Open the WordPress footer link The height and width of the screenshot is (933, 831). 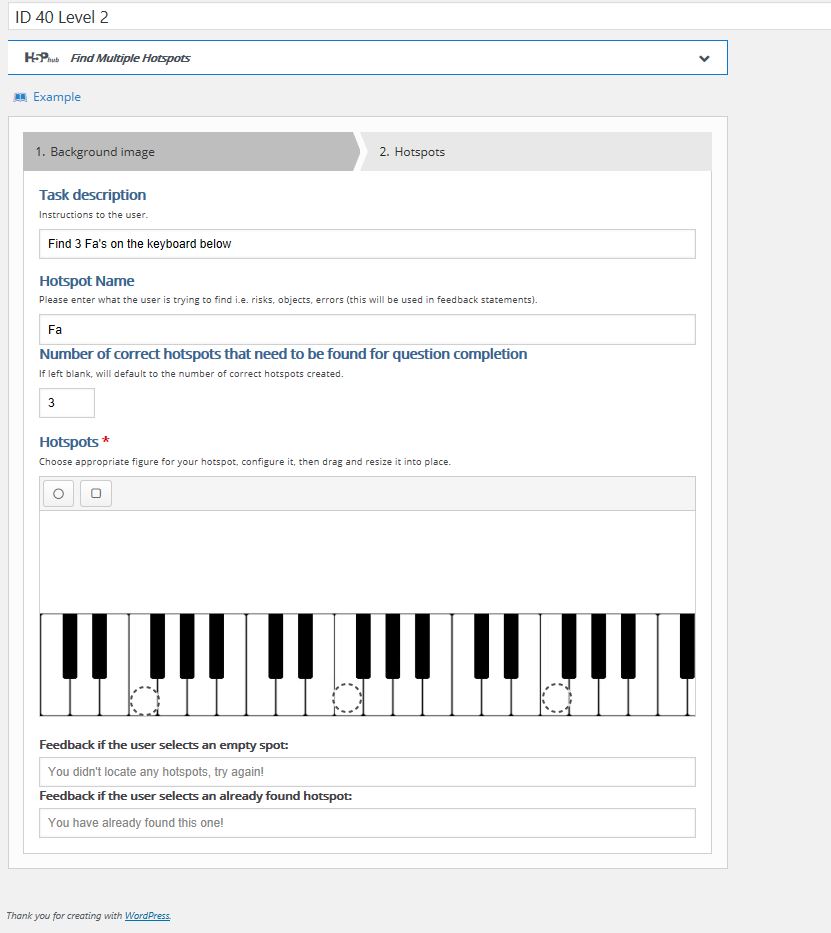(x=148, y=916)
